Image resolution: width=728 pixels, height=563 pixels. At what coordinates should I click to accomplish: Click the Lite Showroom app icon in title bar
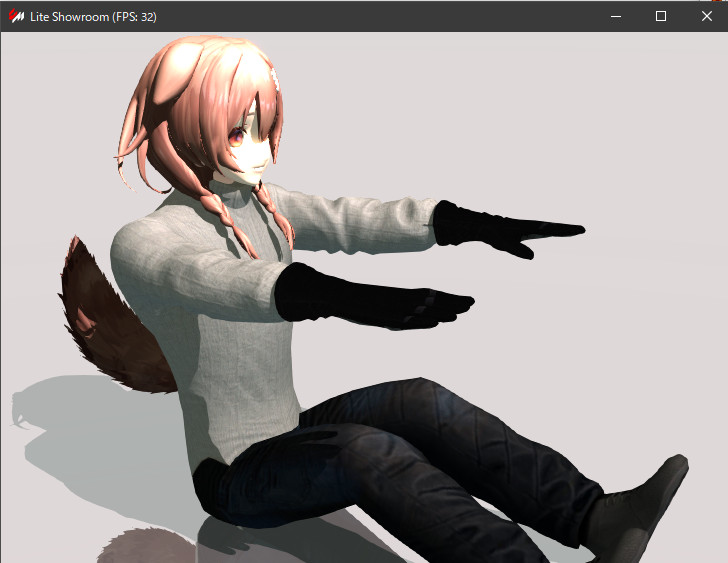click(x=16, y=17)
